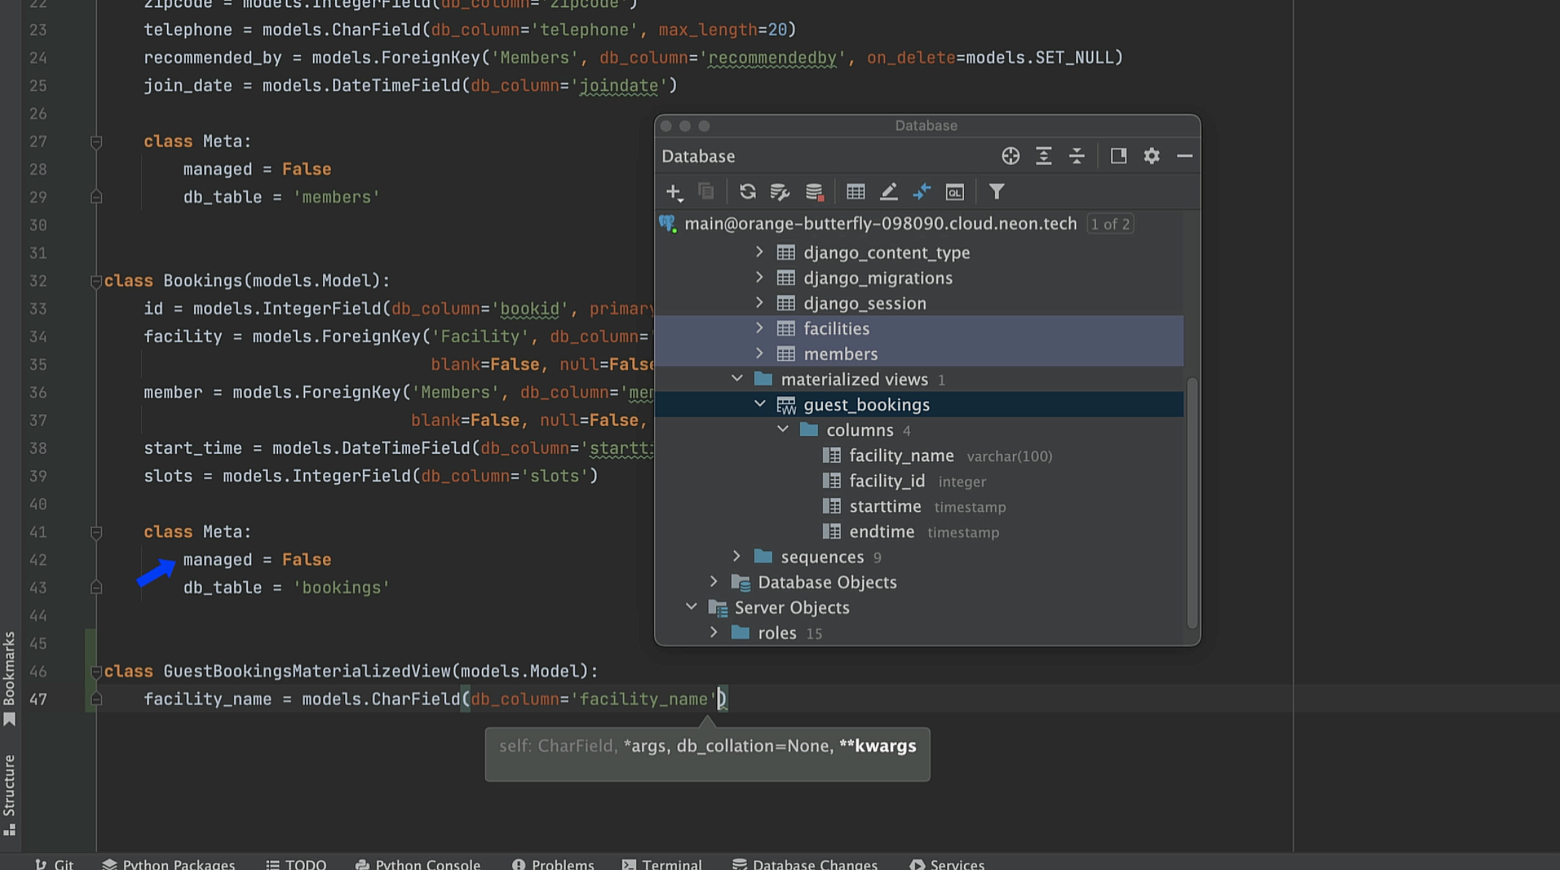Click the View Mode window icon in the Database panel header
Image resolution: width=1560 pixels, height=870 pixels.
click(1119, 156)
